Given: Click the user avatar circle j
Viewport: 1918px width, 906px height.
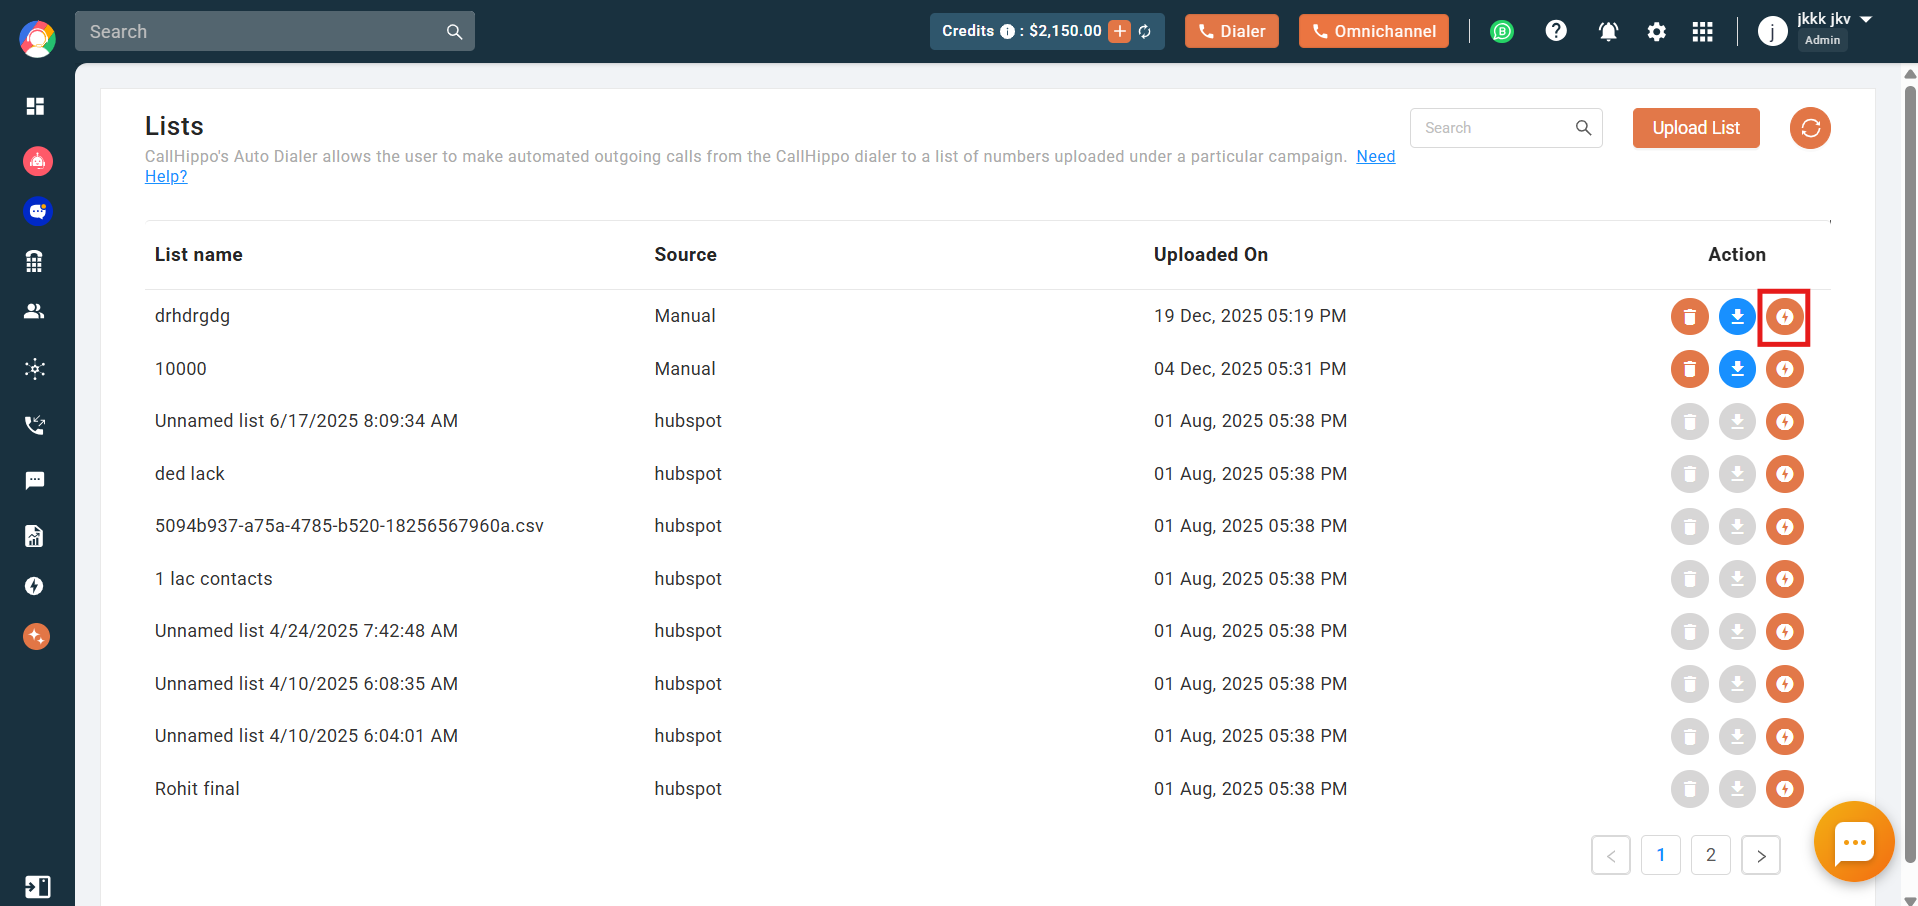Looking at the screenshot, I should point(1773,32).
